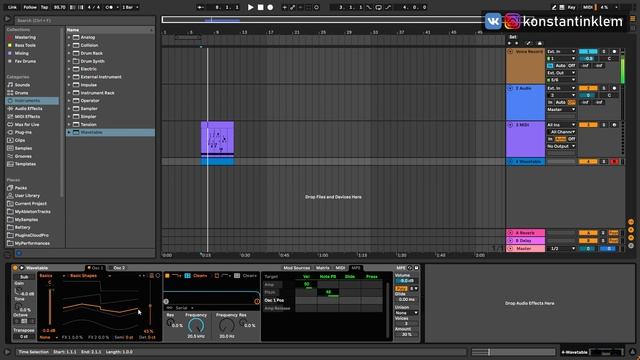
Task: Open 3 MIDI All Ins input dropdown
Action: tap(561, 125)
